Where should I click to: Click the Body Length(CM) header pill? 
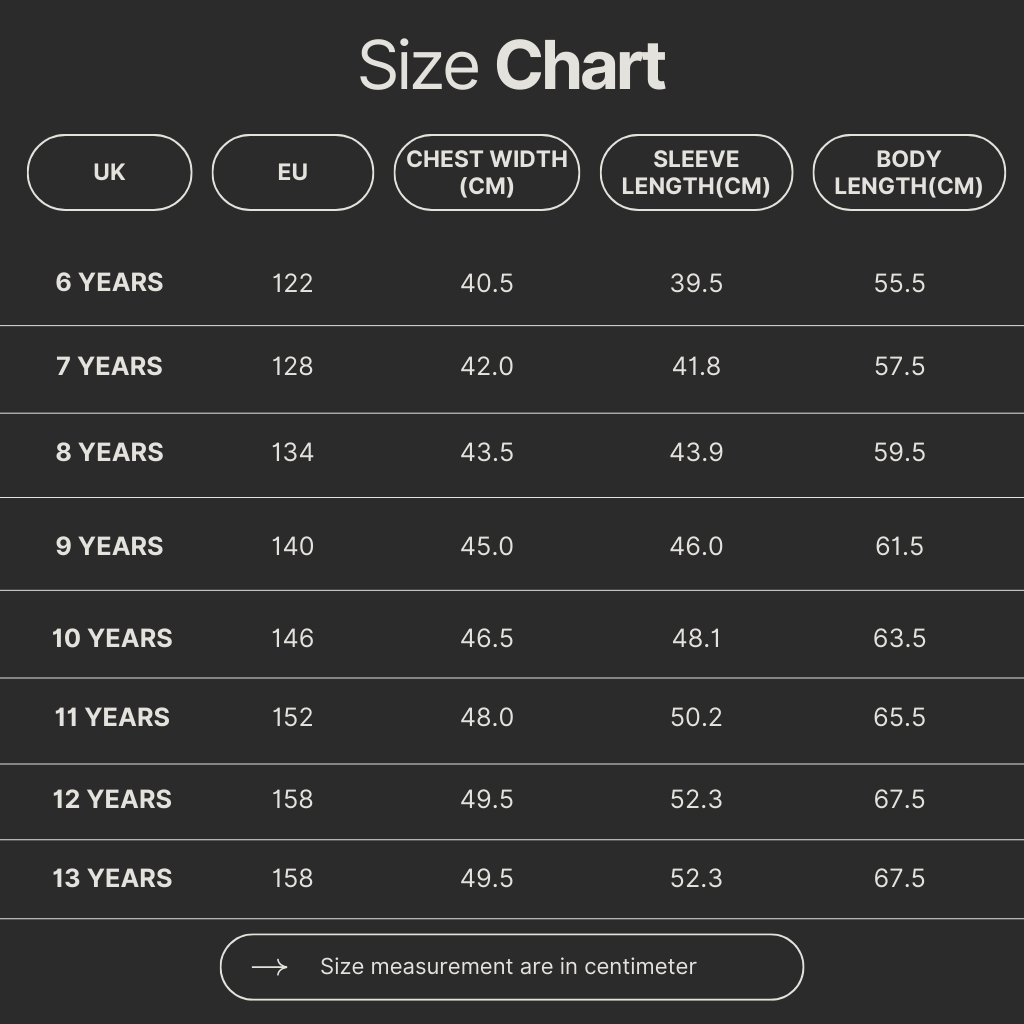click(x=908, y=172)
